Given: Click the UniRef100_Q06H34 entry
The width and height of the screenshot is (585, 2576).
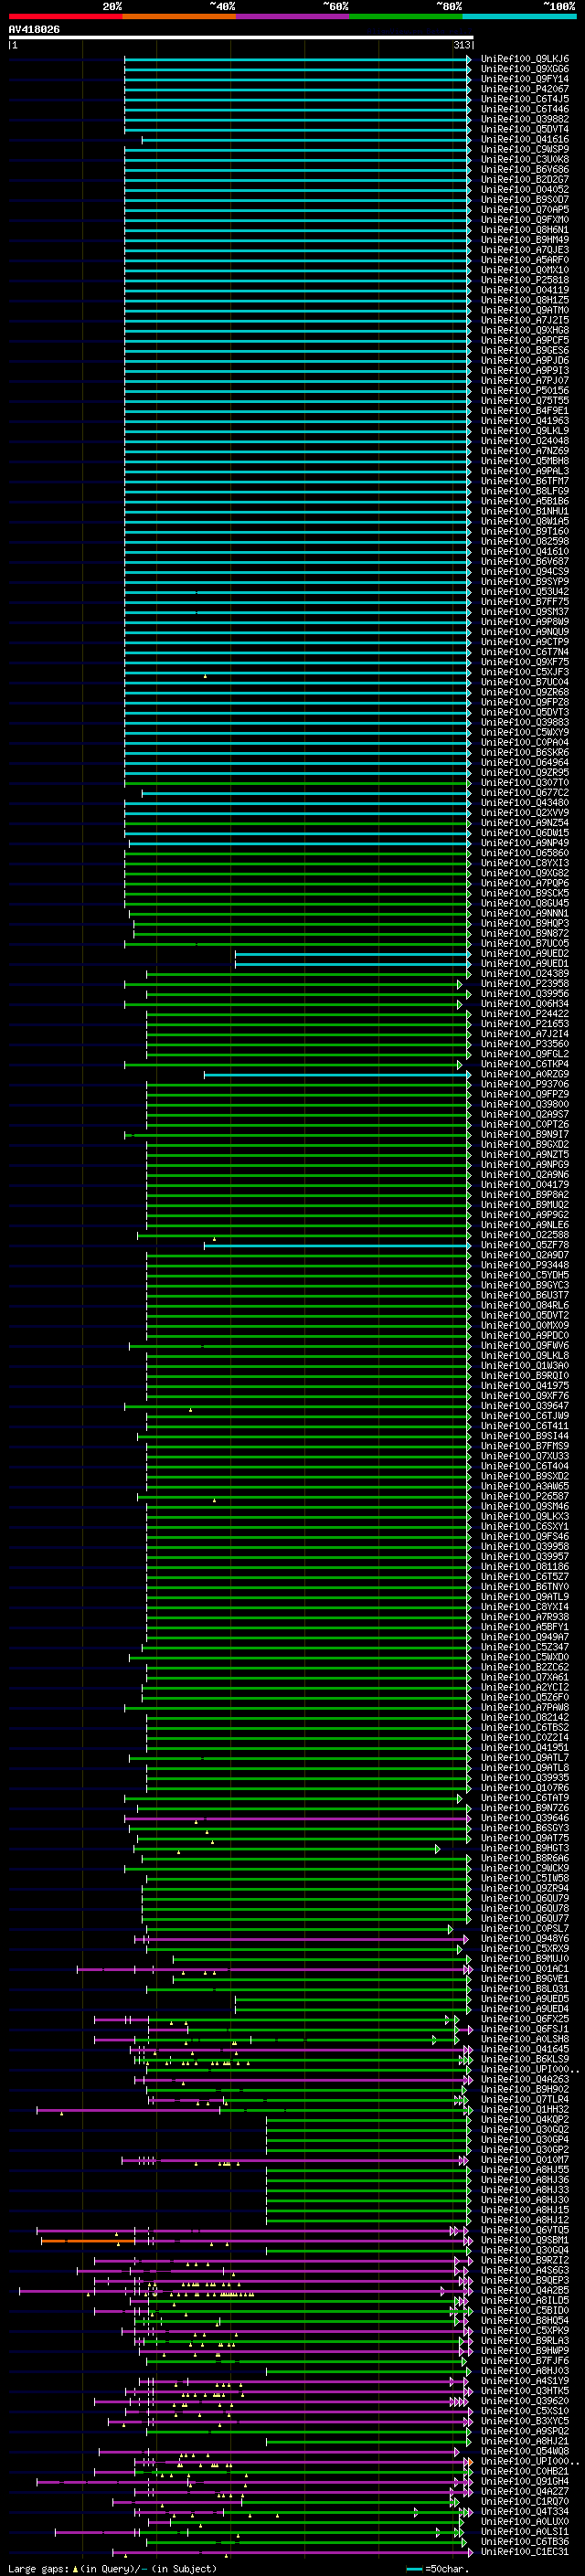Looking at the screenshot, I should [524, 1004].
